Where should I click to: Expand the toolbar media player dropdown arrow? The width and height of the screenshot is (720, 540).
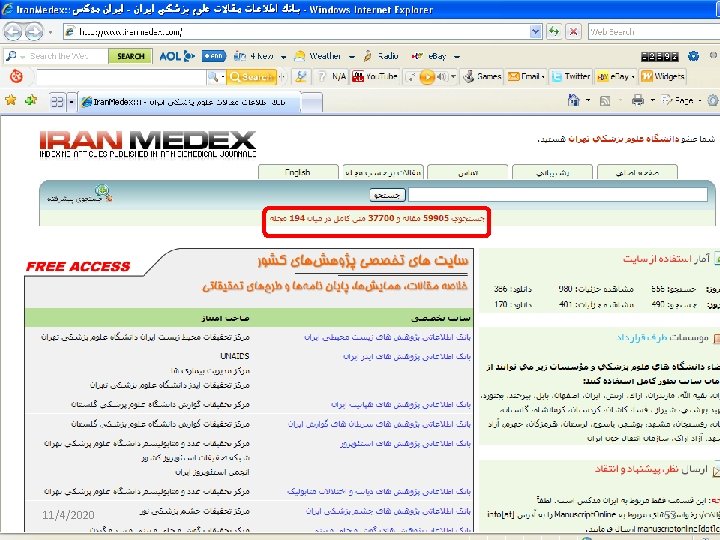click(x=453, y=77)
